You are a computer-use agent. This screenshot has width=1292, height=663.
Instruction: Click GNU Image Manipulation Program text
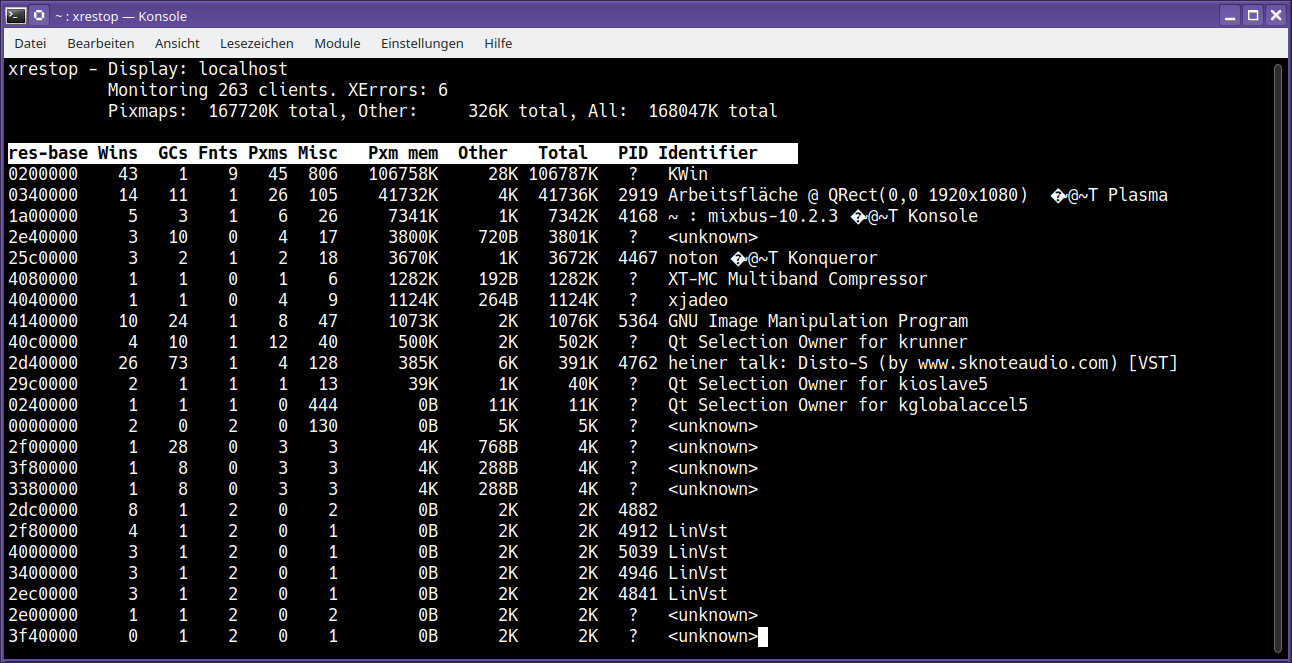pyautogui.click(x=818, y=321)
